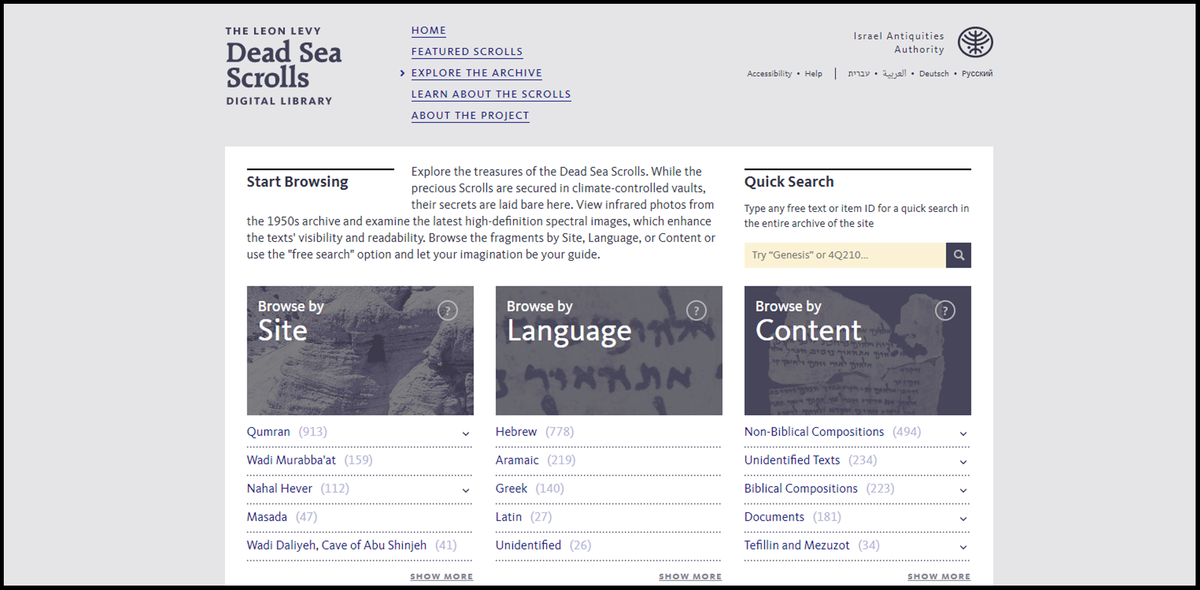
Task: Click the Israel Antiquities Authority menorah logo
Action: (x=975, y=43)
